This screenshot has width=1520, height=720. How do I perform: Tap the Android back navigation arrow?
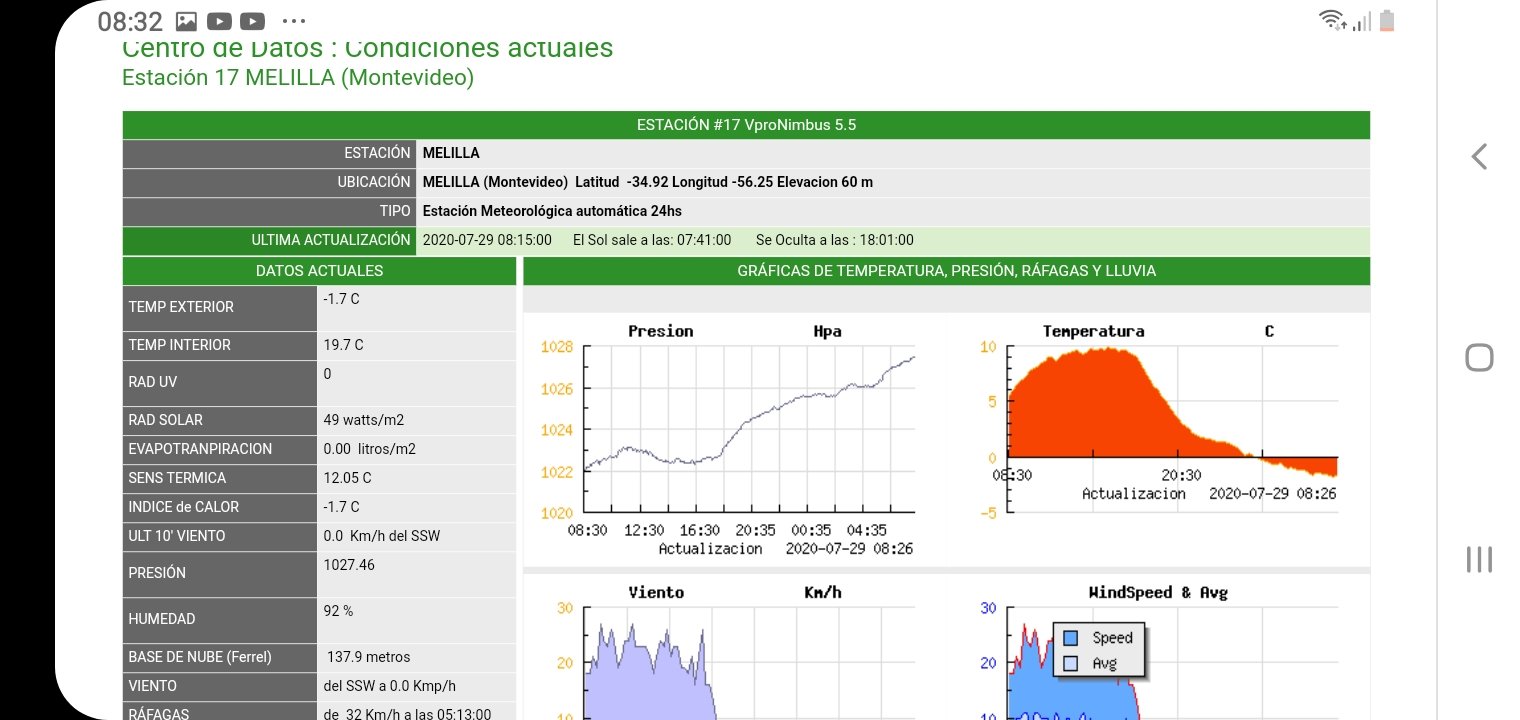[1479, 156]
